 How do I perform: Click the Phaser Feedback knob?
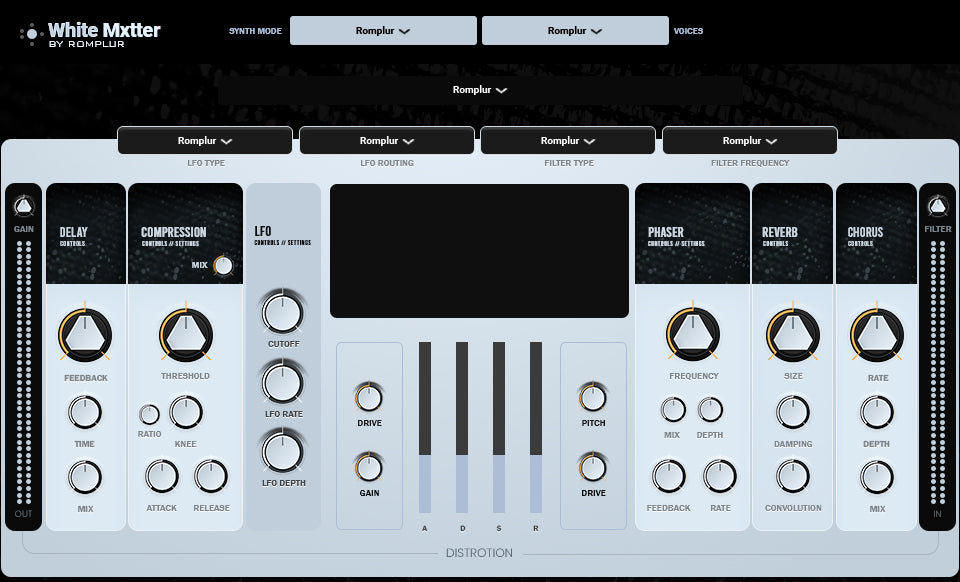669,476
